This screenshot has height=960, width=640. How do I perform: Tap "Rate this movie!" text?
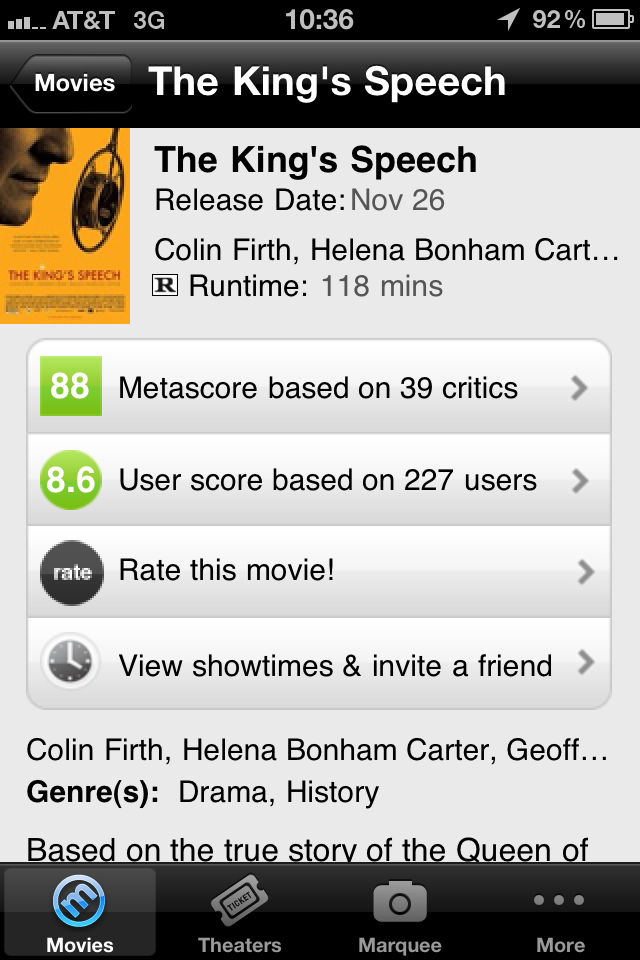pos(227,571)
